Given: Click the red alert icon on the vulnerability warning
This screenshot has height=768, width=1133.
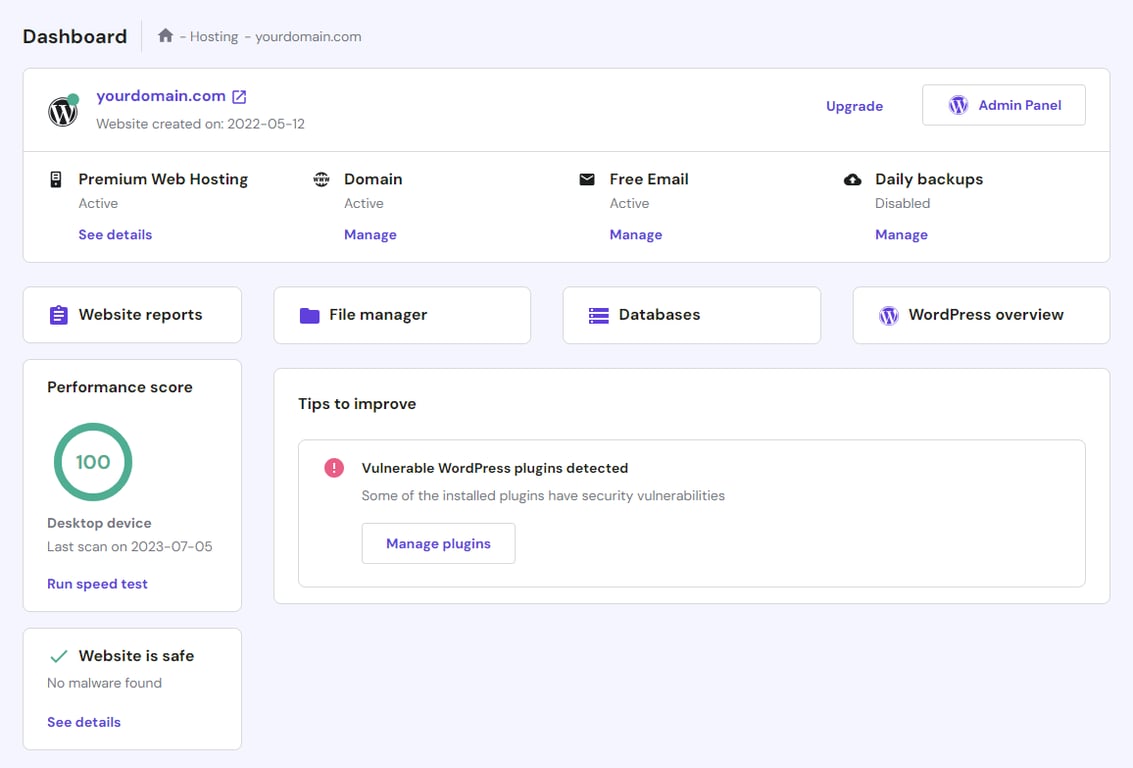Looking at the screenshot, I should point(333,467).
